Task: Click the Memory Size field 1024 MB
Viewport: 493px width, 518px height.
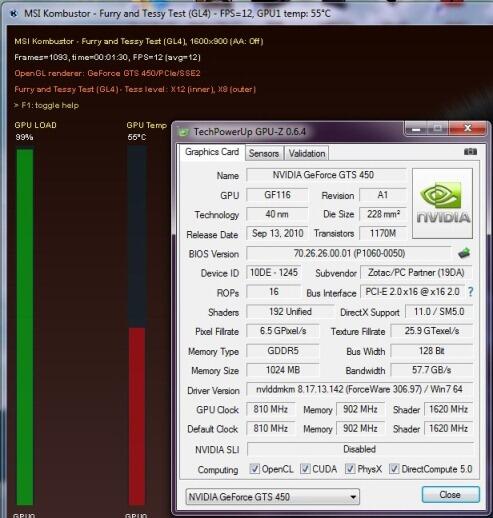Action: pyautogui.click(x=283, y=370)
